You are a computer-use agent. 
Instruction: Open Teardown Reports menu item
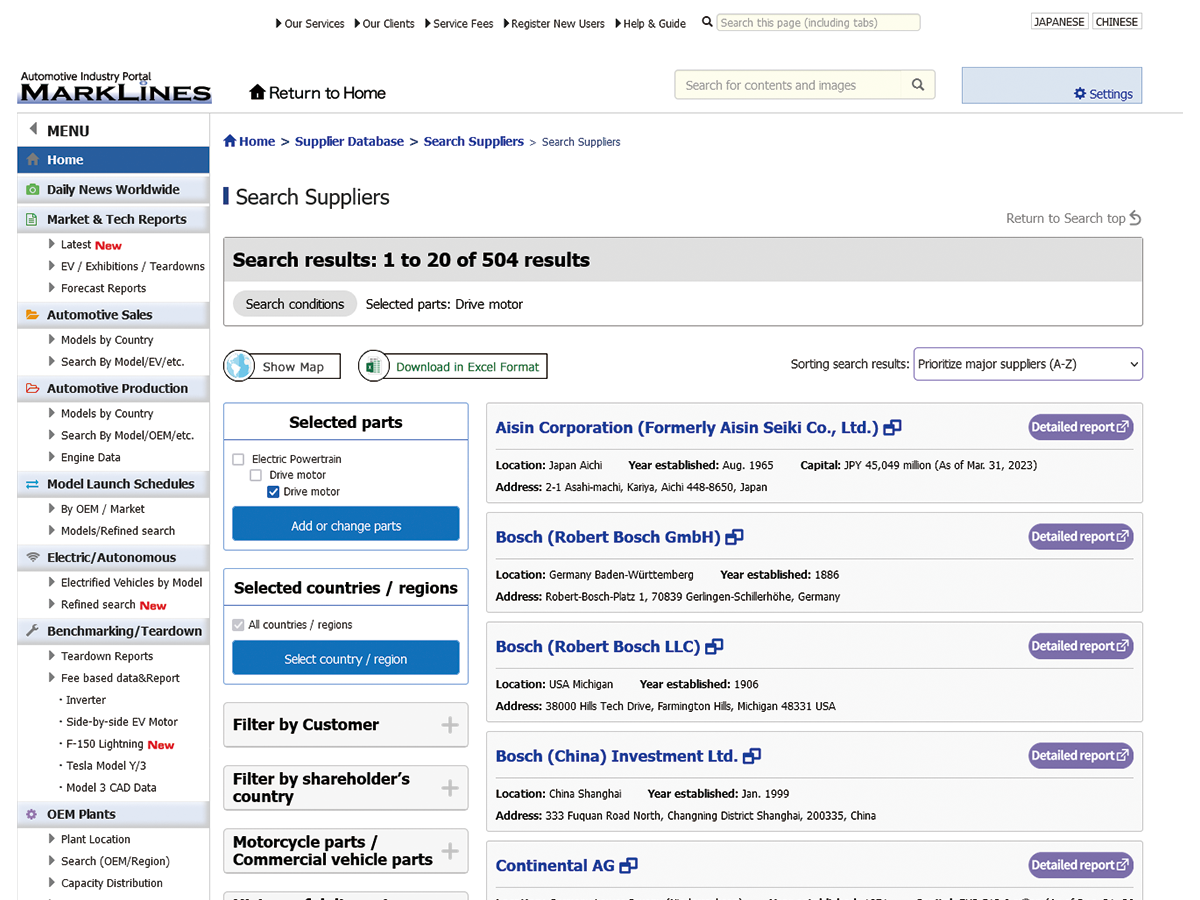click(x=107, y=657)
